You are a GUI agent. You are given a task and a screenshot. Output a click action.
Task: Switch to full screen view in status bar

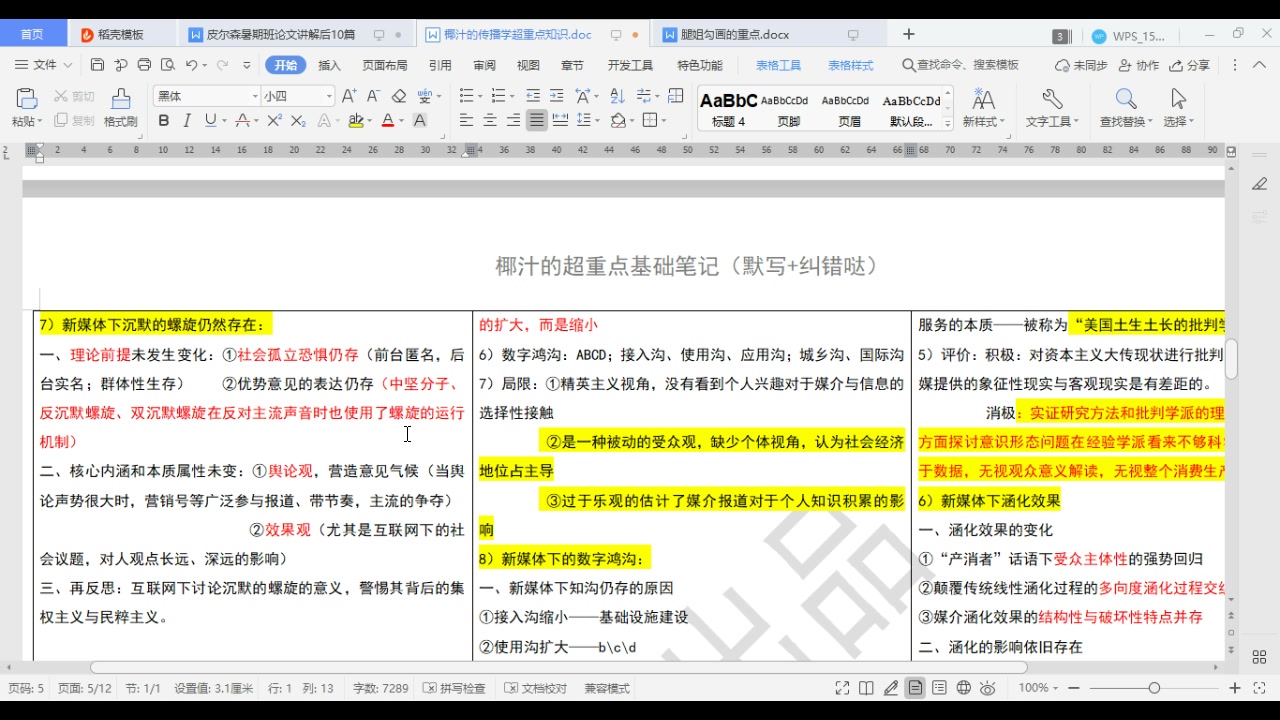(843, 688)
